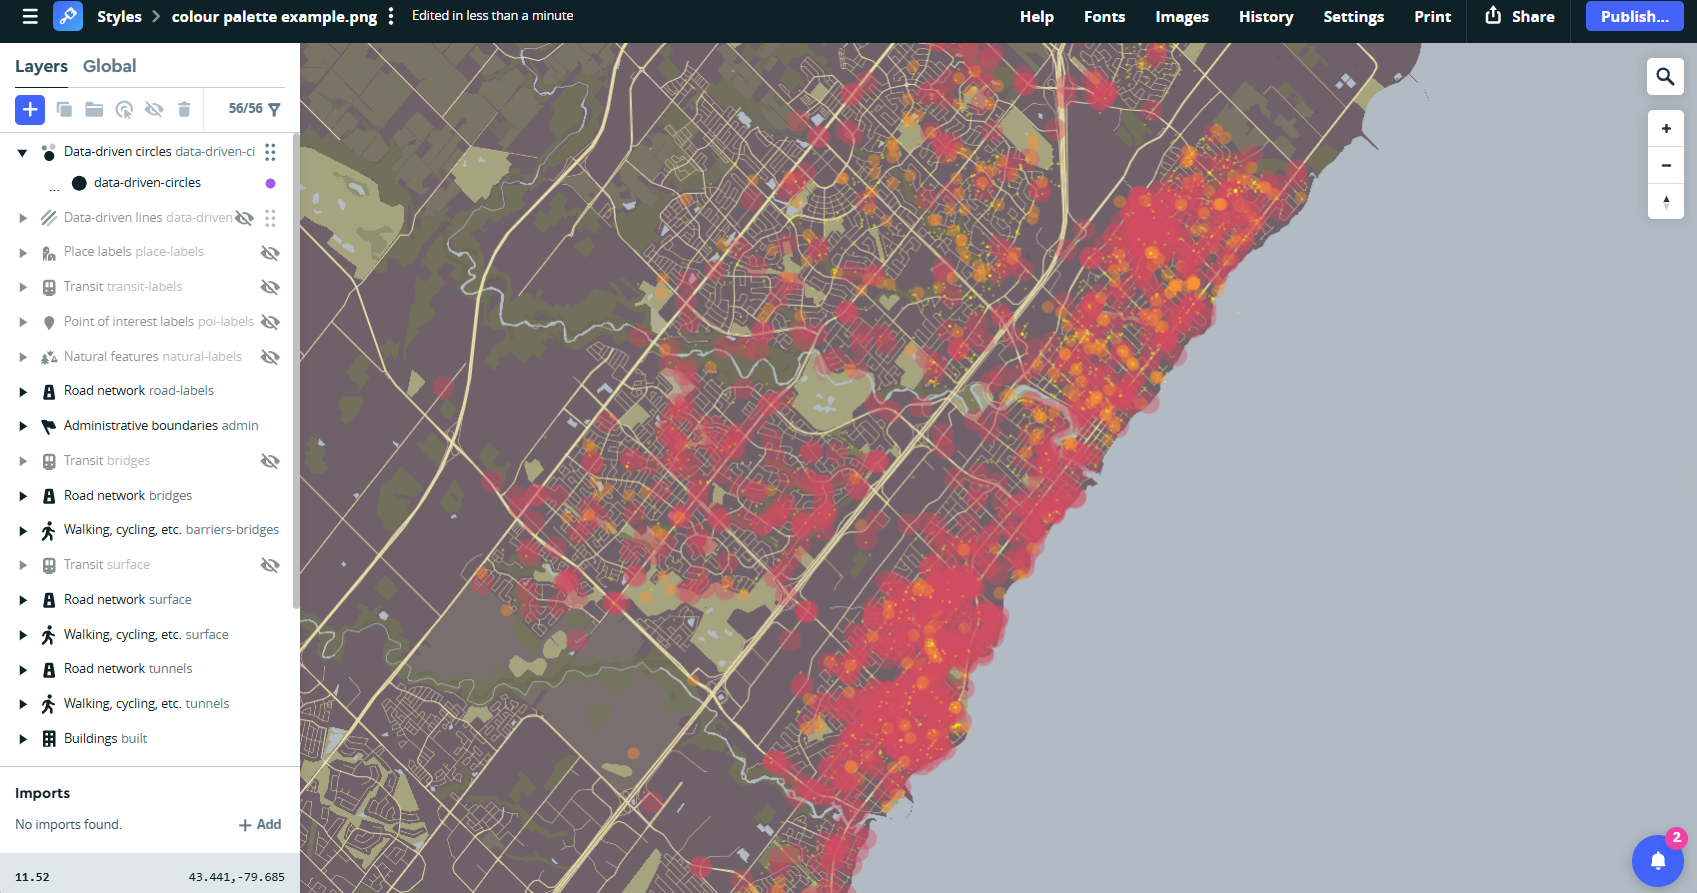Reset map bearing with compass button

pos(1666,201)
